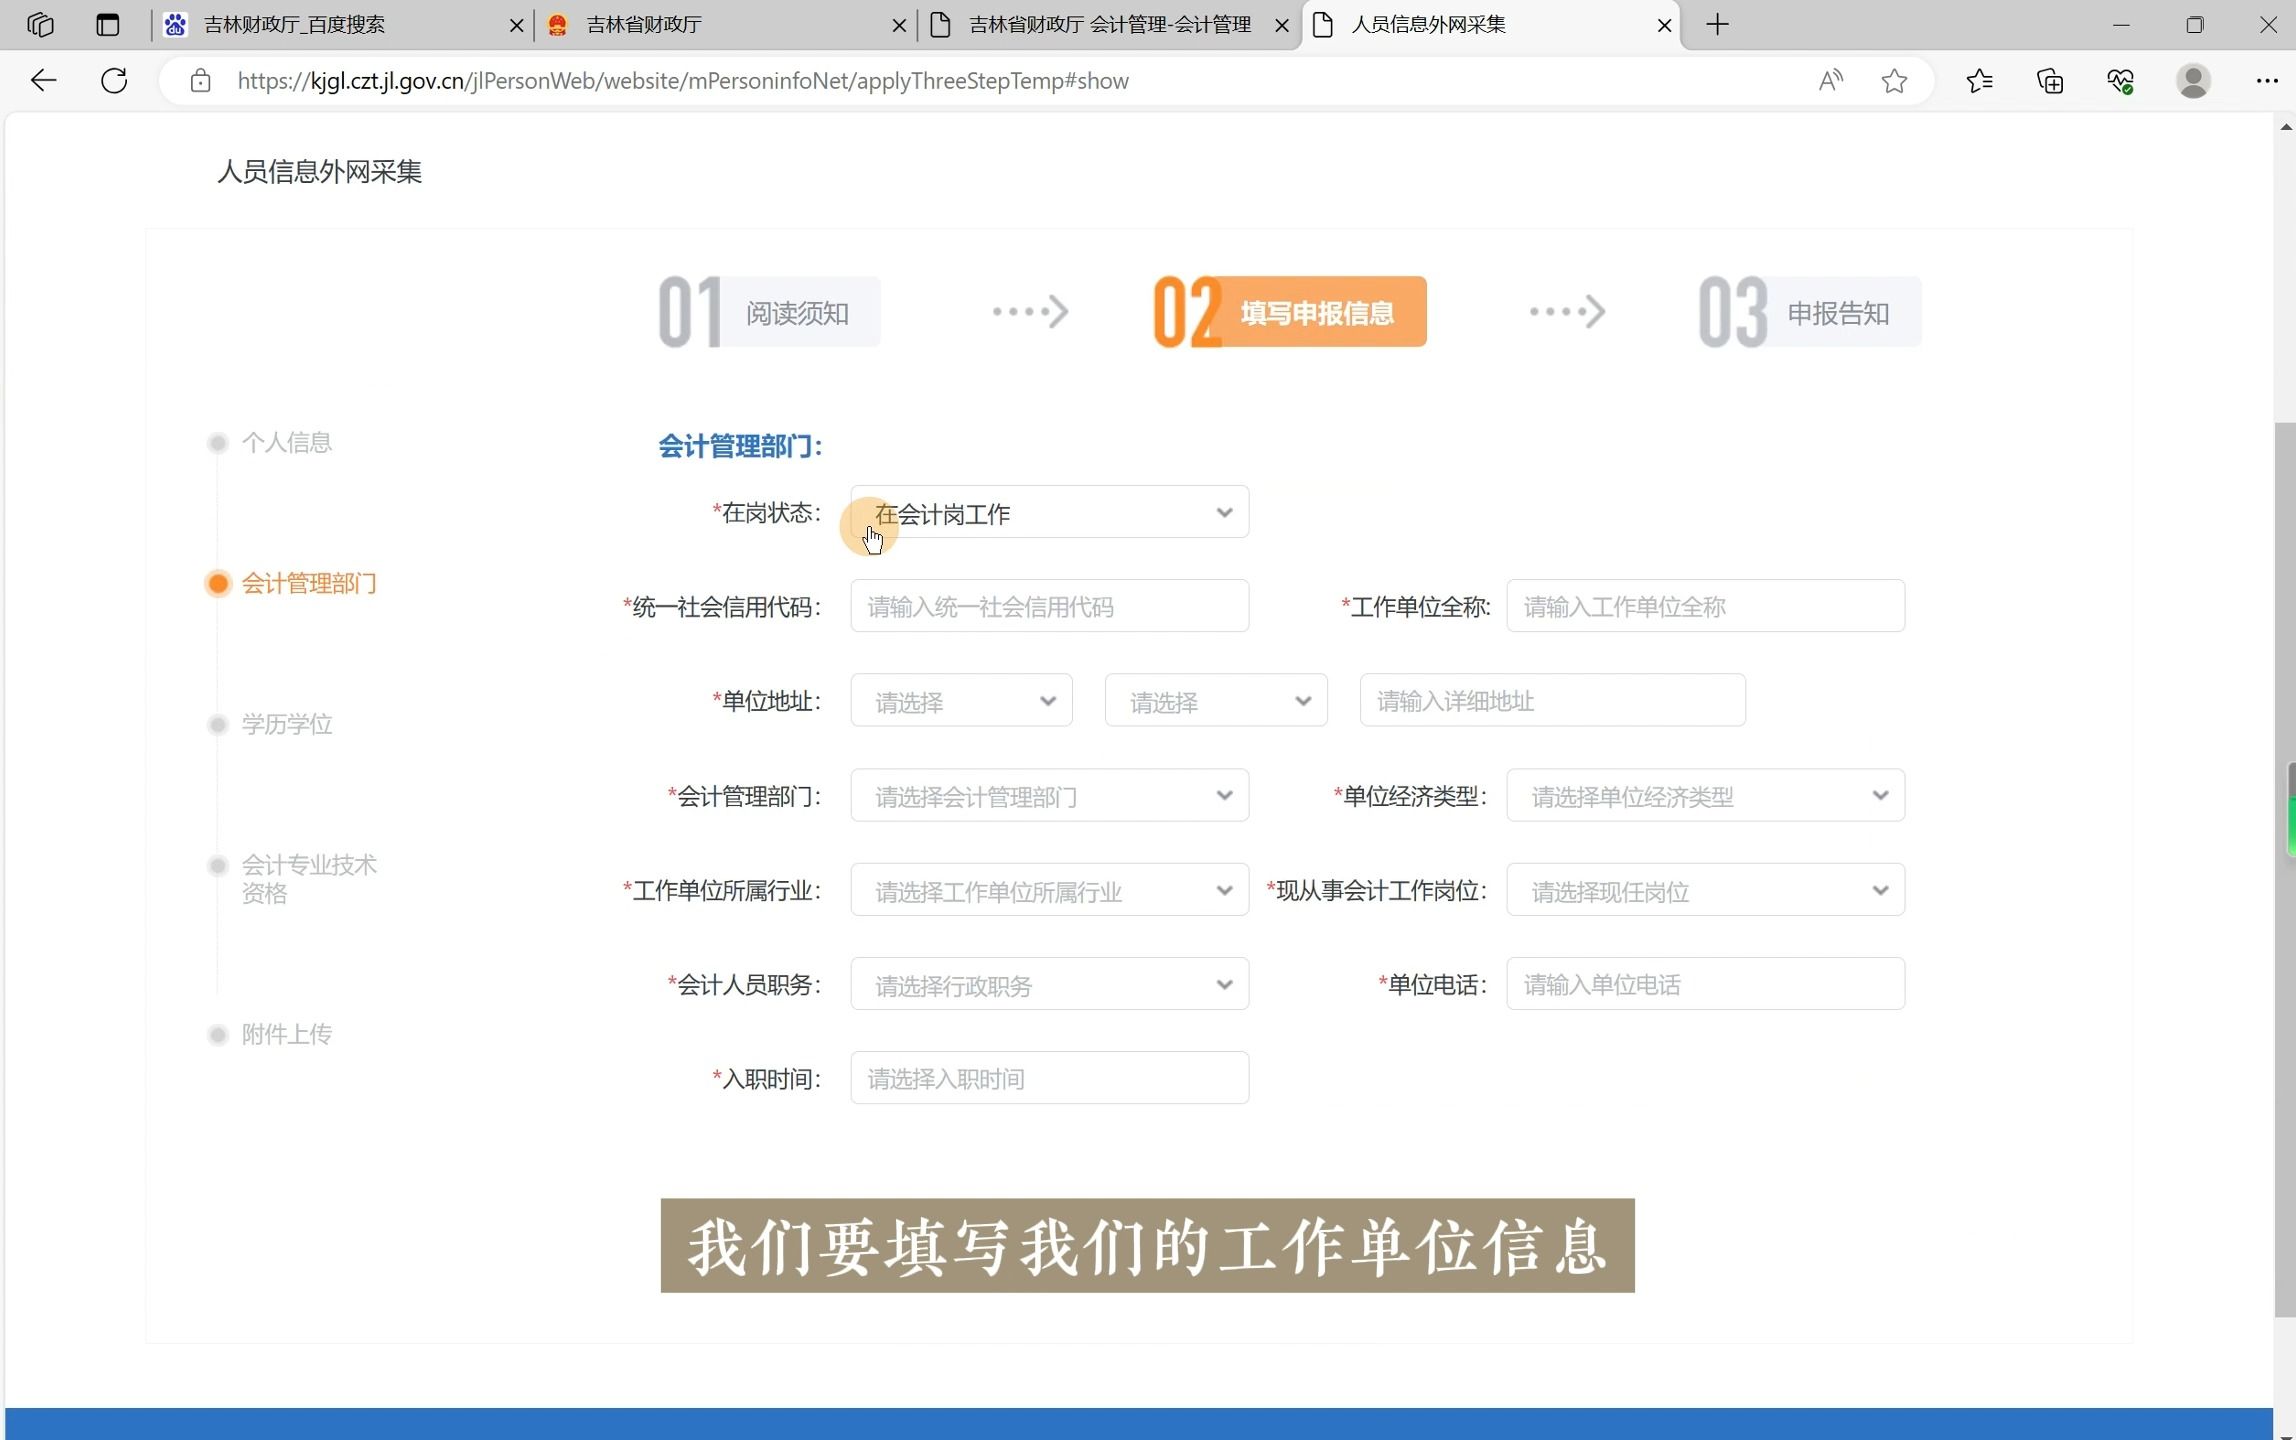Click the address bar URL
Image resolution: width=2296 pixels, height=1440 pixels.
[683, 81]
